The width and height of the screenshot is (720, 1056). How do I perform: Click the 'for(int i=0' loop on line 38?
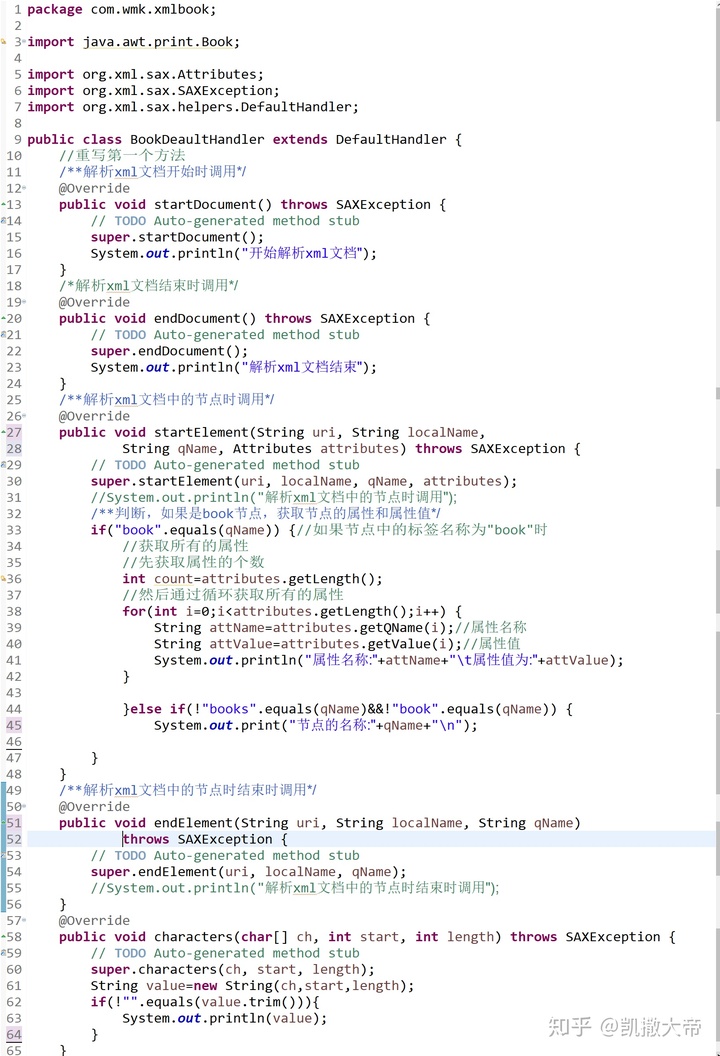[x=169, y=612]
